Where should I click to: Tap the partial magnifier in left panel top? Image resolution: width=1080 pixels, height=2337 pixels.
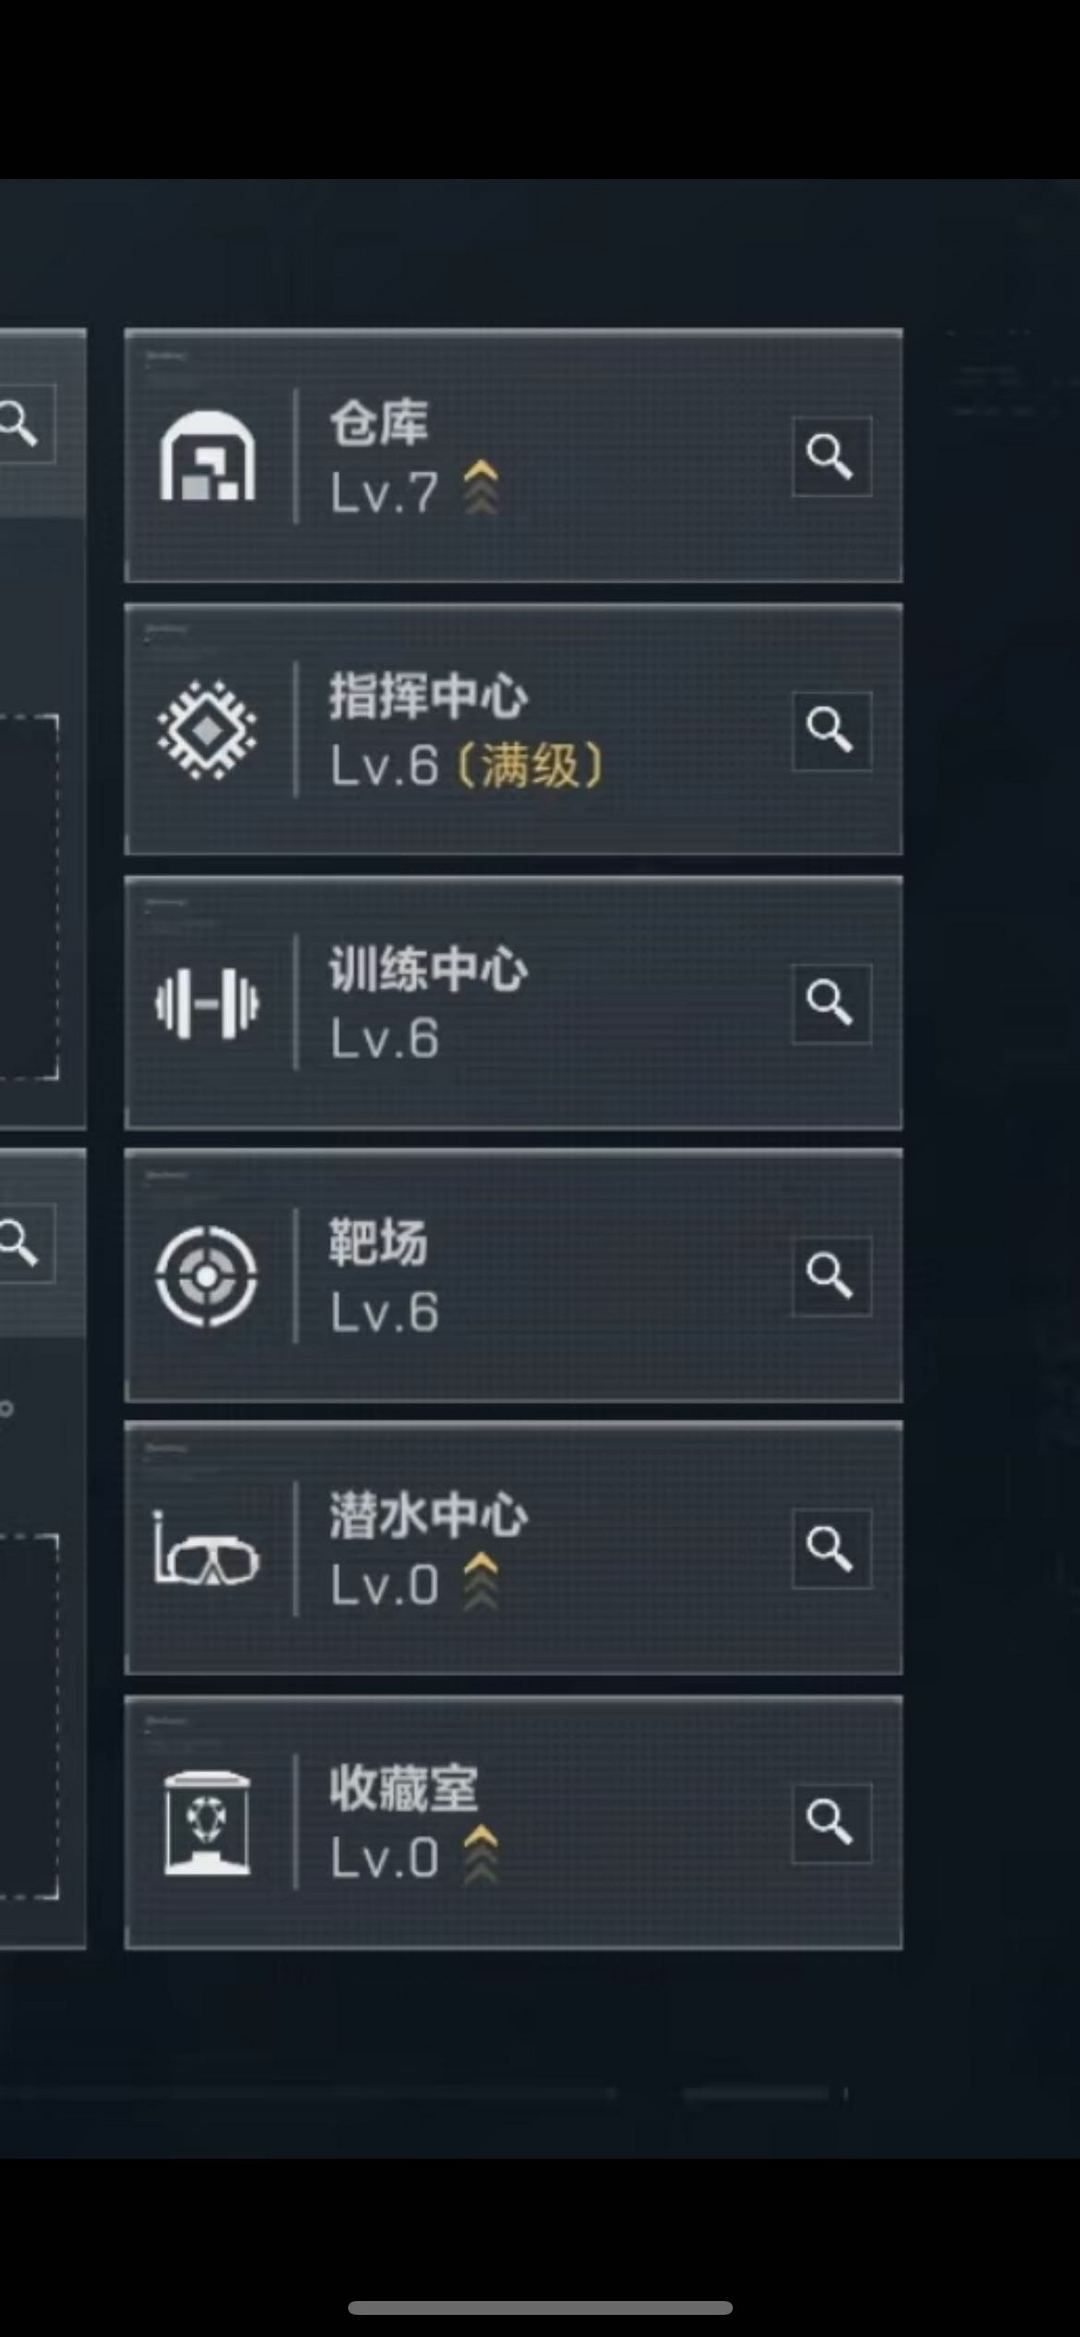[x=20, y=423]
